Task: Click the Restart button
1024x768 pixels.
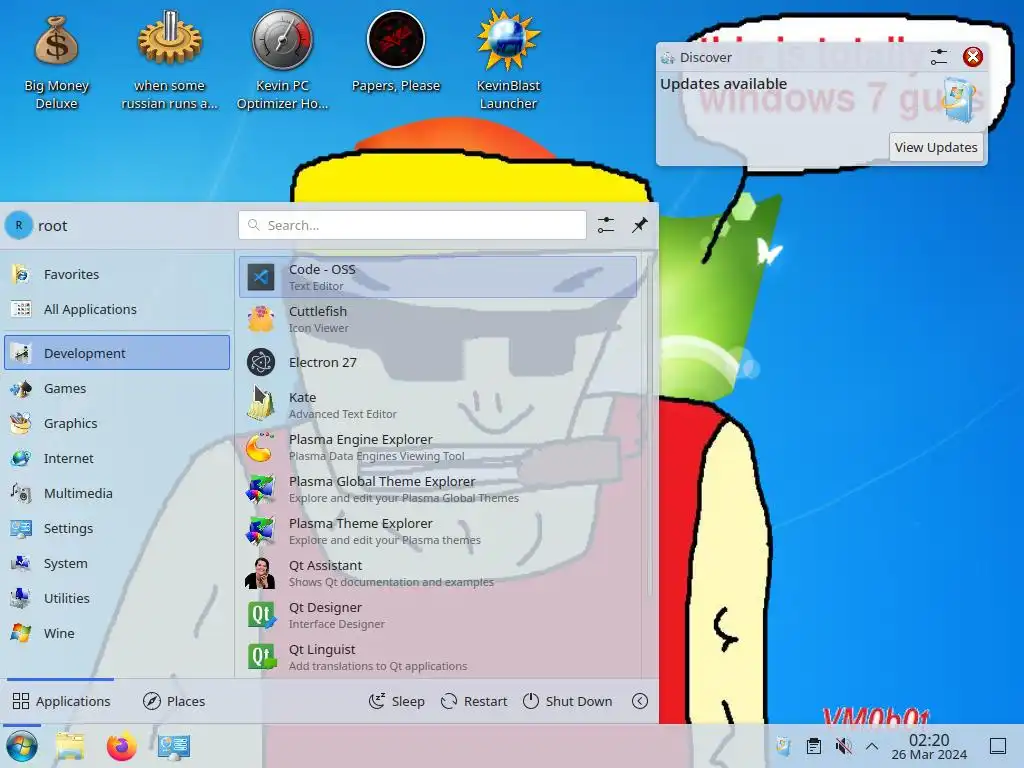Action: point(474,701)
